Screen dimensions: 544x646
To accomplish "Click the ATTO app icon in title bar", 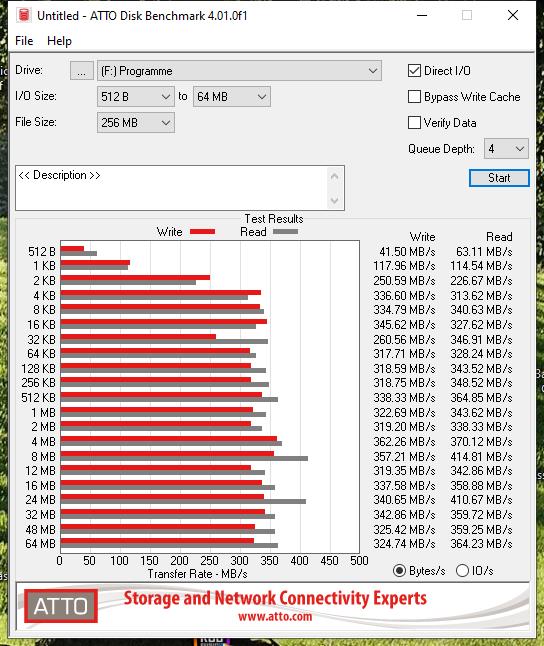I will point(24,15).
